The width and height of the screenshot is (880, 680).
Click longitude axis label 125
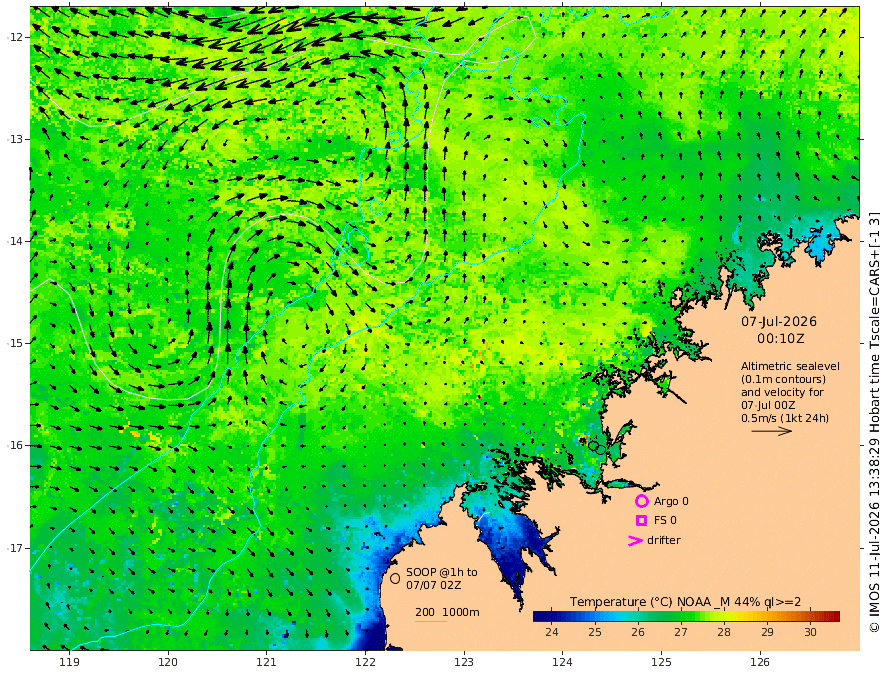pyautogui.click(x=661, y=662)
